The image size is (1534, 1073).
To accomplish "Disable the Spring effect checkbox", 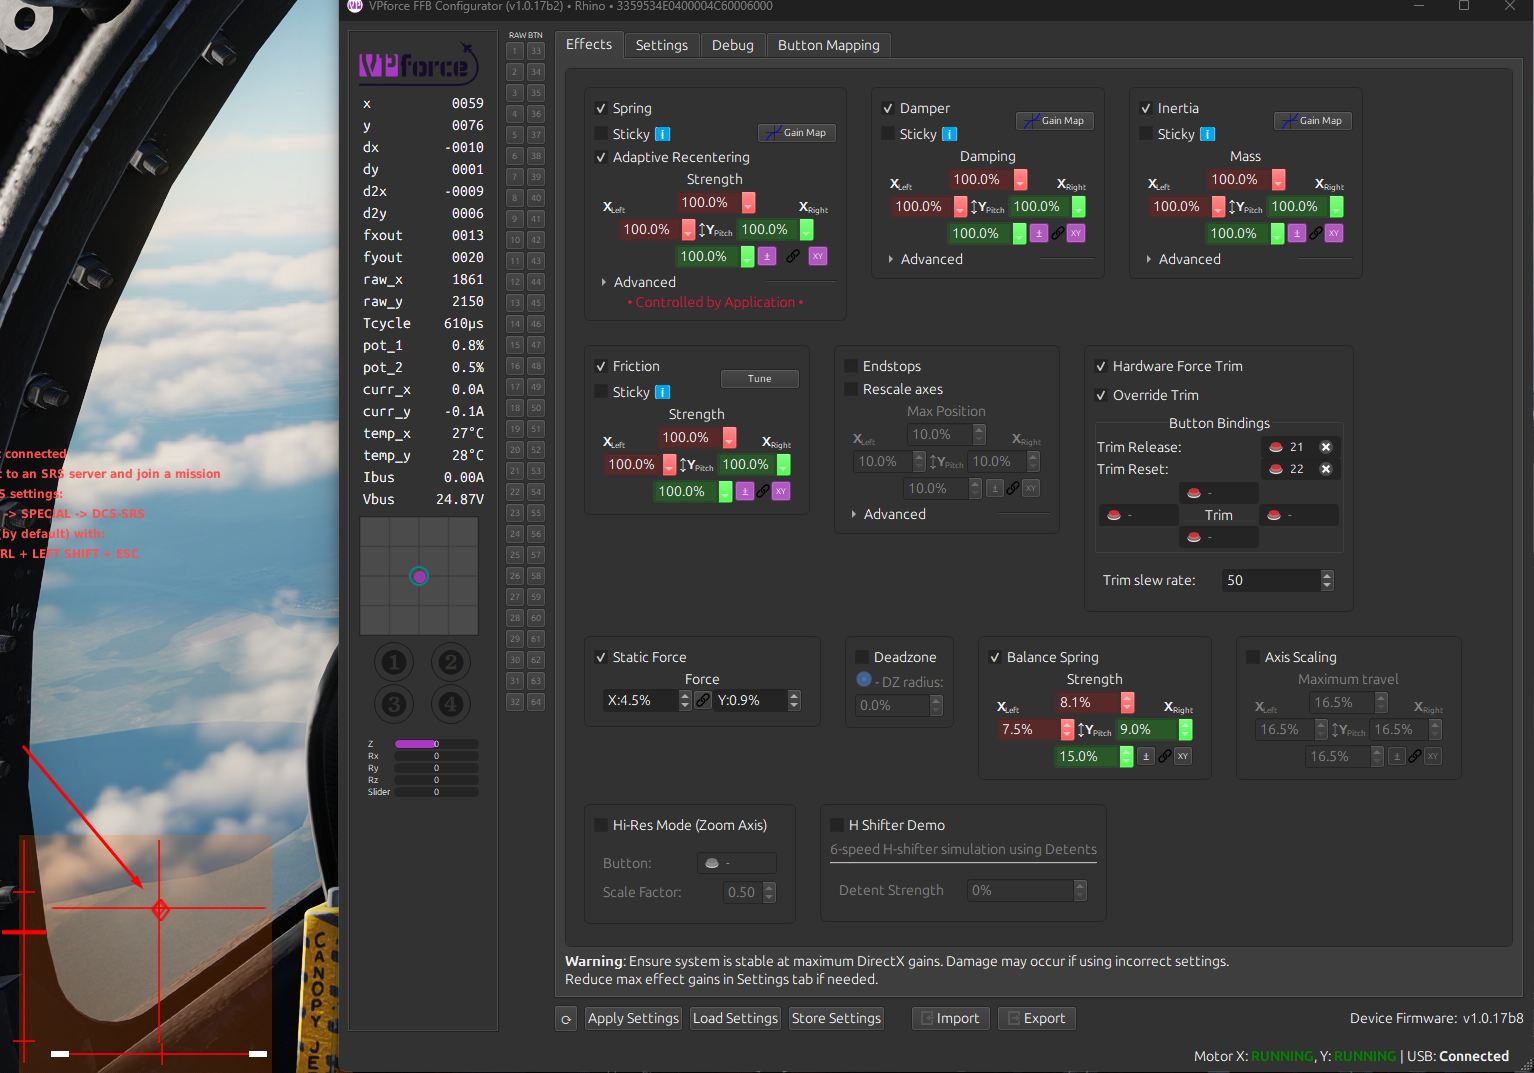I will click(601, 108).
